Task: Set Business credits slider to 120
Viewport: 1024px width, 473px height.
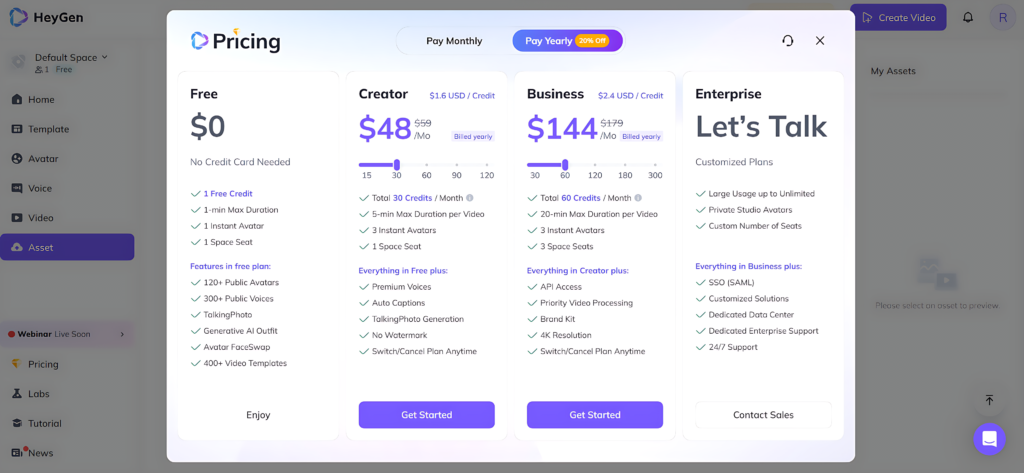Action: 595,165
